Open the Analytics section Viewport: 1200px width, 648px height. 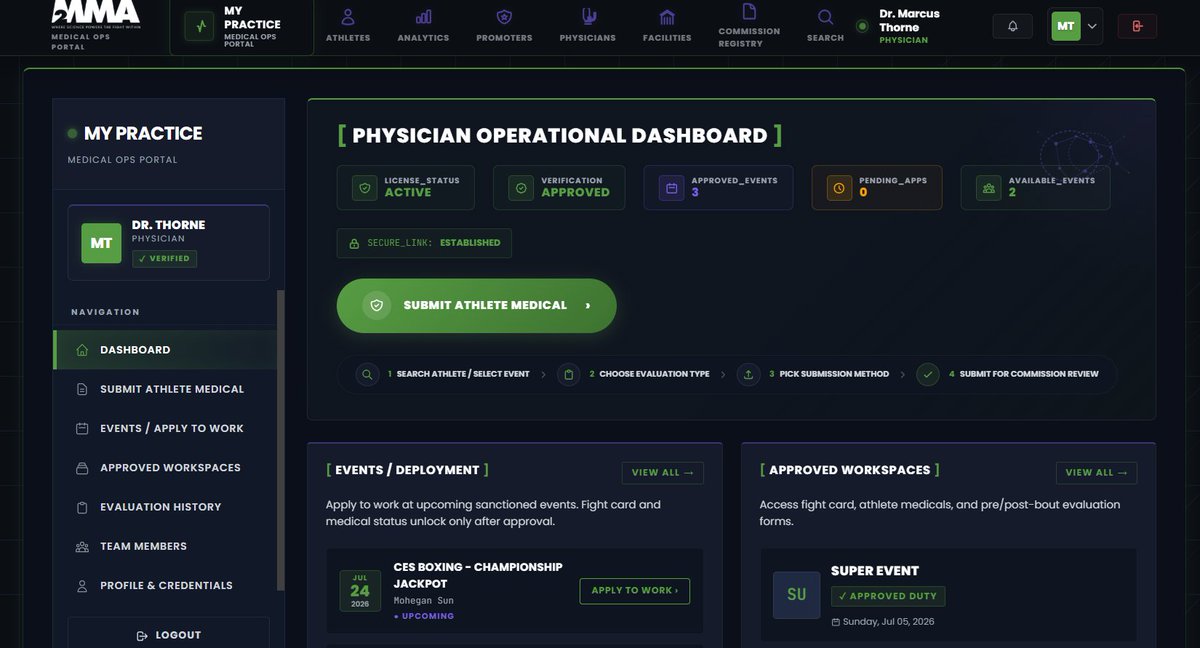(x=423, y=26)
